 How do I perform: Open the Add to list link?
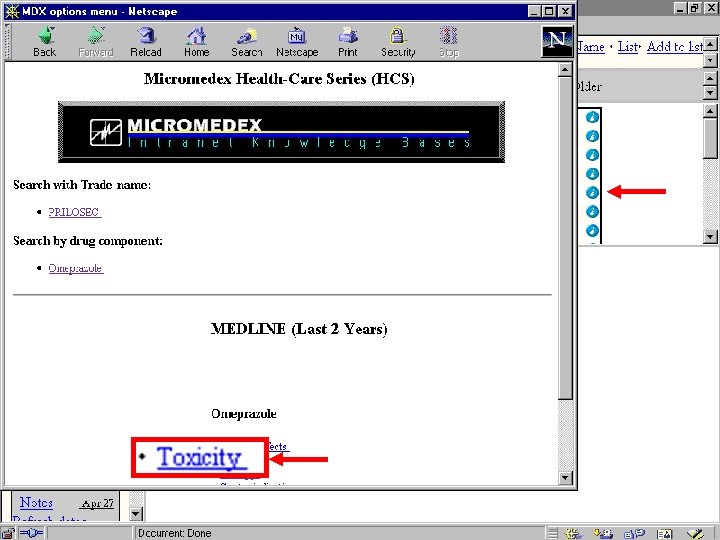[675, 47]
